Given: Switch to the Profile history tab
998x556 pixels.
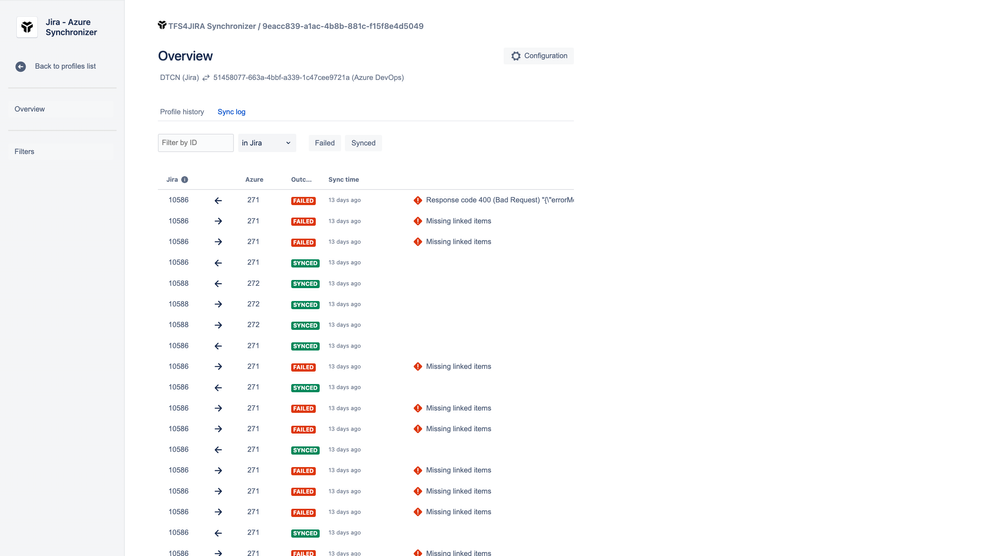Looking at the screenshot, I should pyautogui.click(x=182, y=112).
